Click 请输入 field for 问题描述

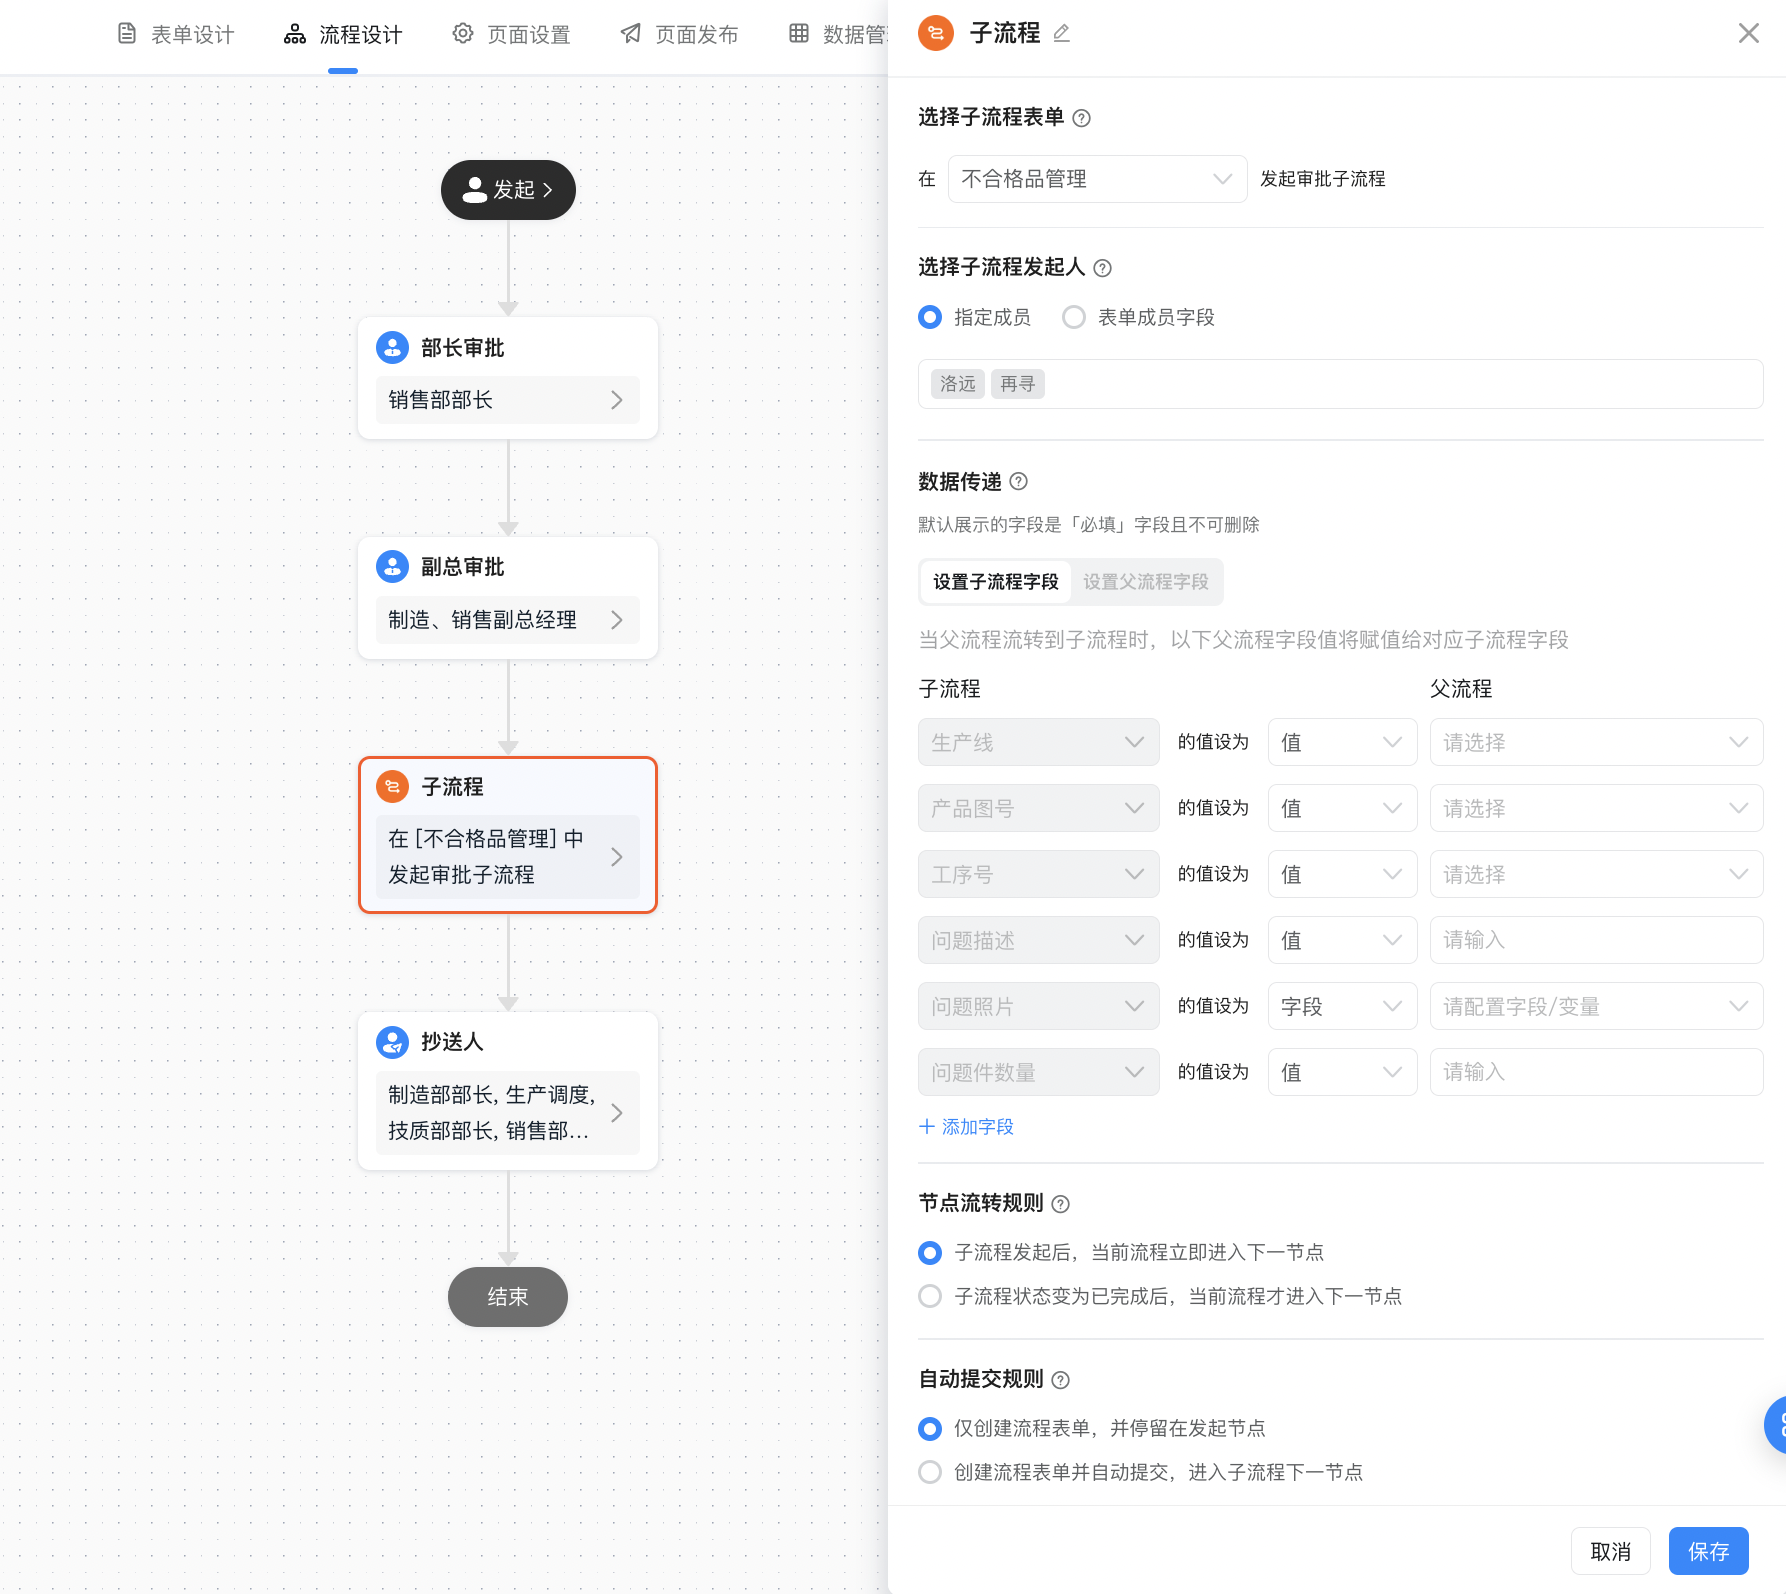[1596, 940]
